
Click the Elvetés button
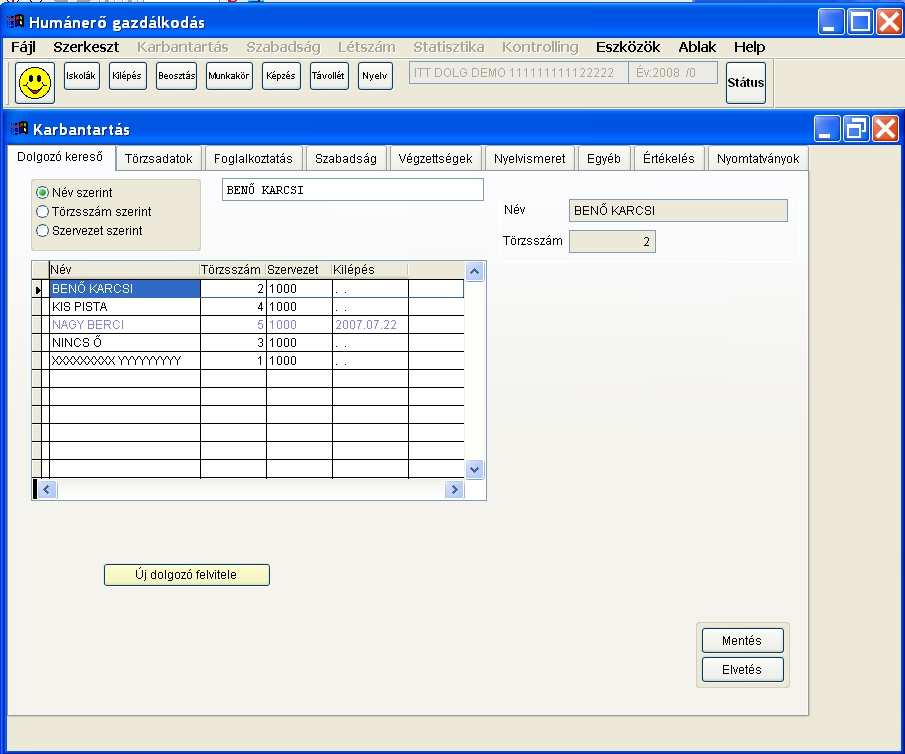742,669
